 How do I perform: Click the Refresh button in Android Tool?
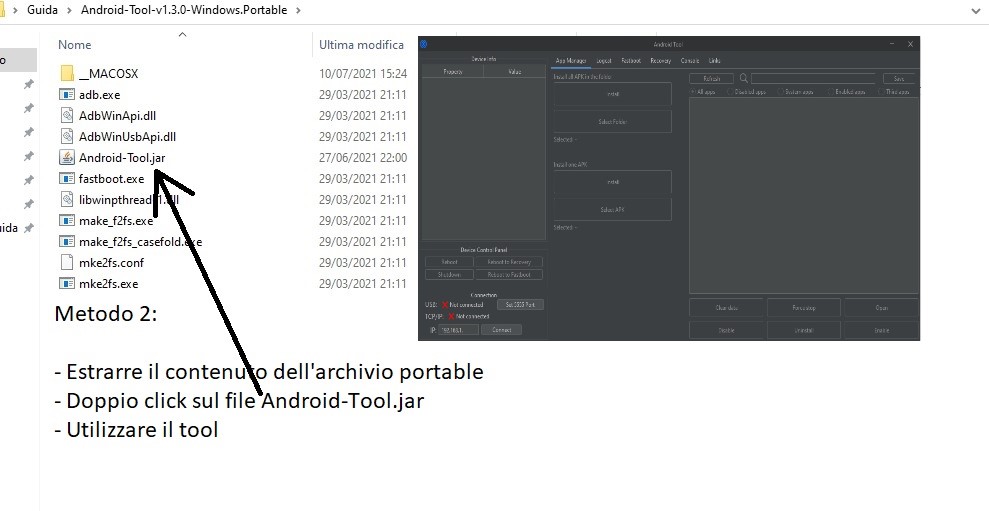[x=711, y=79]
